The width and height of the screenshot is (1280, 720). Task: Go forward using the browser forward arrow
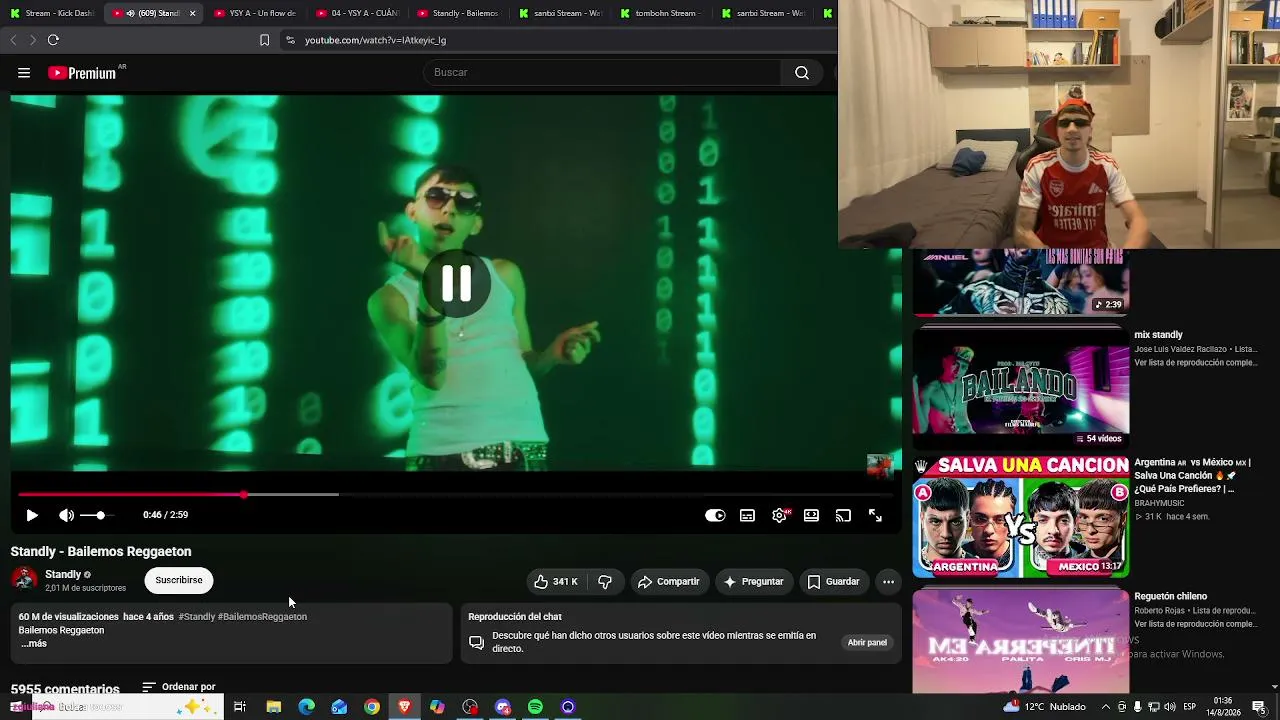[32, 40]
